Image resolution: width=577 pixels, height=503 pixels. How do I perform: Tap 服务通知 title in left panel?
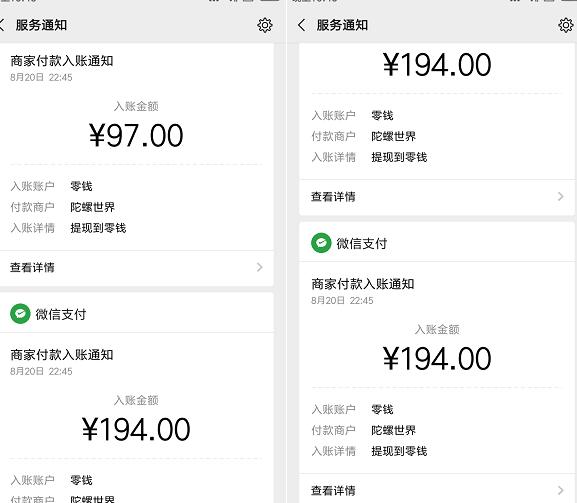(41, 25)
